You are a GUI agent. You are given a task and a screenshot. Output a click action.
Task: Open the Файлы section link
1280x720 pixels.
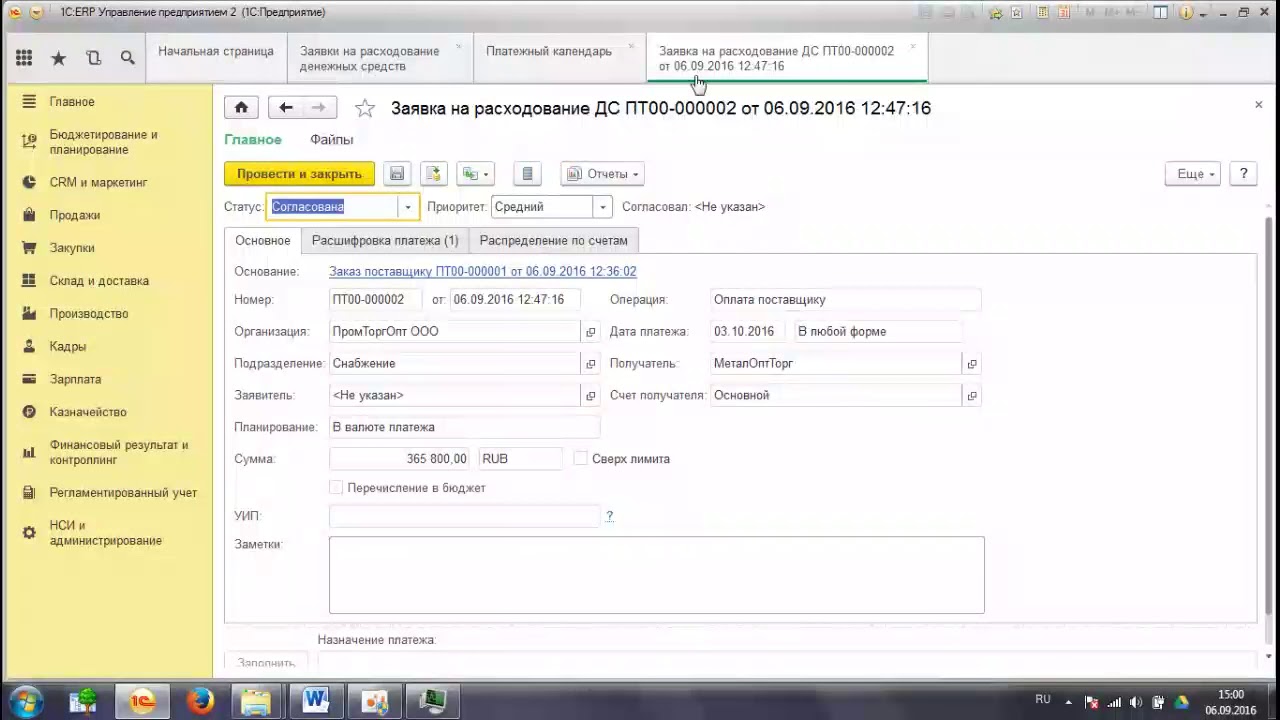click(331, 140)
